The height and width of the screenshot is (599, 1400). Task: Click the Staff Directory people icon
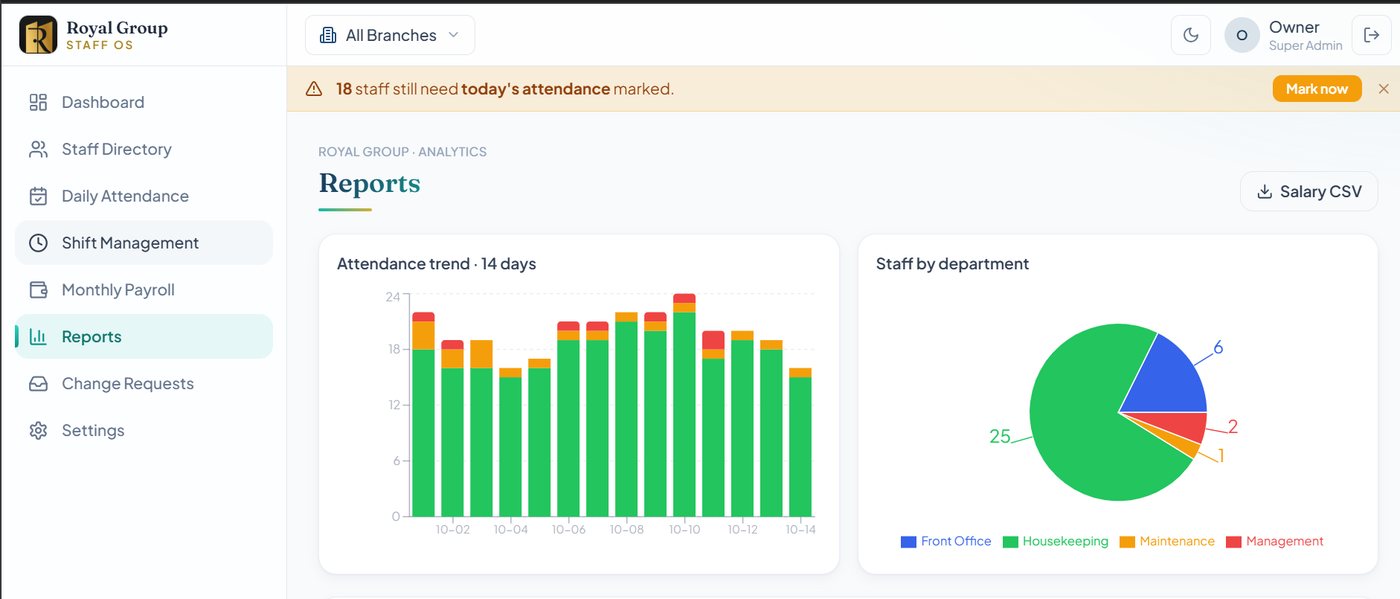click(x=38, y=149)
